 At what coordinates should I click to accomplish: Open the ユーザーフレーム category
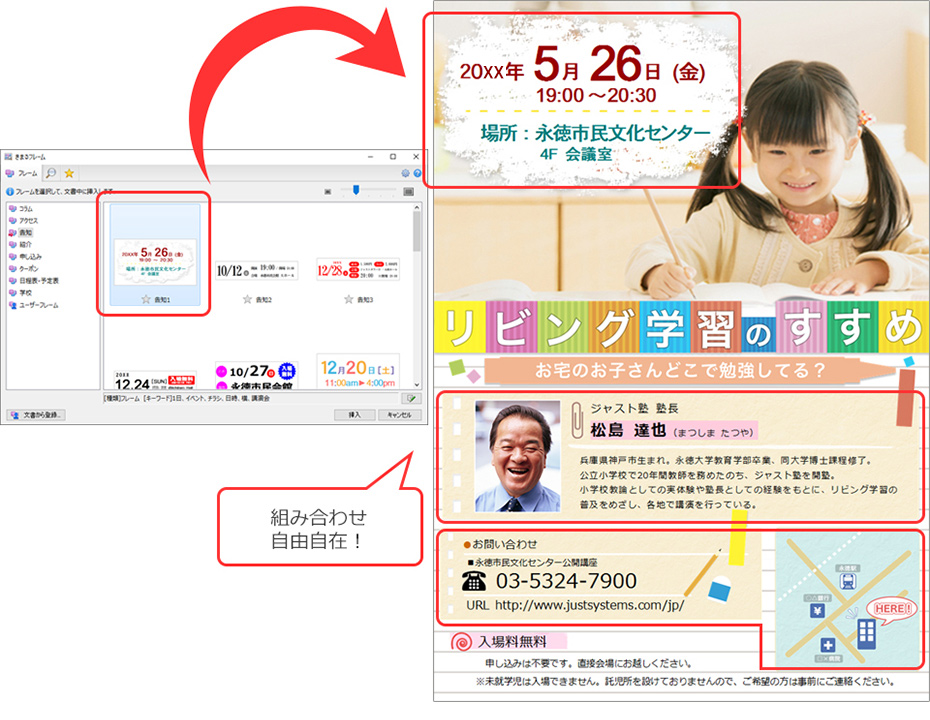pyautogui.click(x=37, y=305)
